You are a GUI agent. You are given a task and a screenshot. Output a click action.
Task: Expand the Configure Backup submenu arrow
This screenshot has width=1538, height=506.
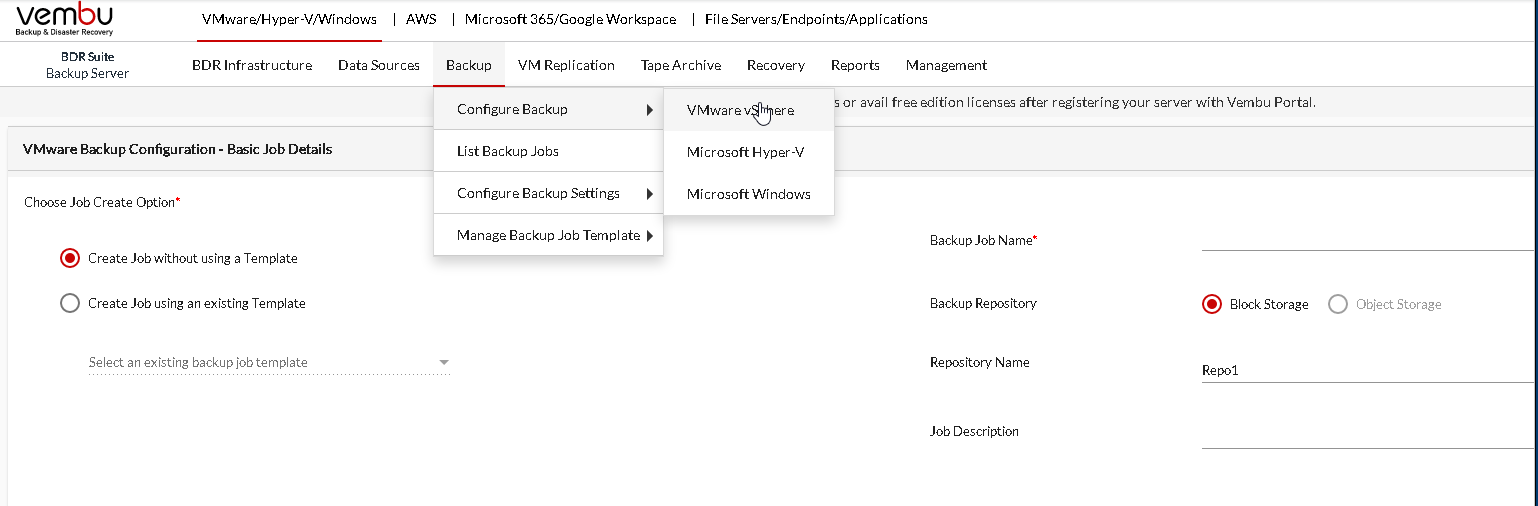coord(650,109)
